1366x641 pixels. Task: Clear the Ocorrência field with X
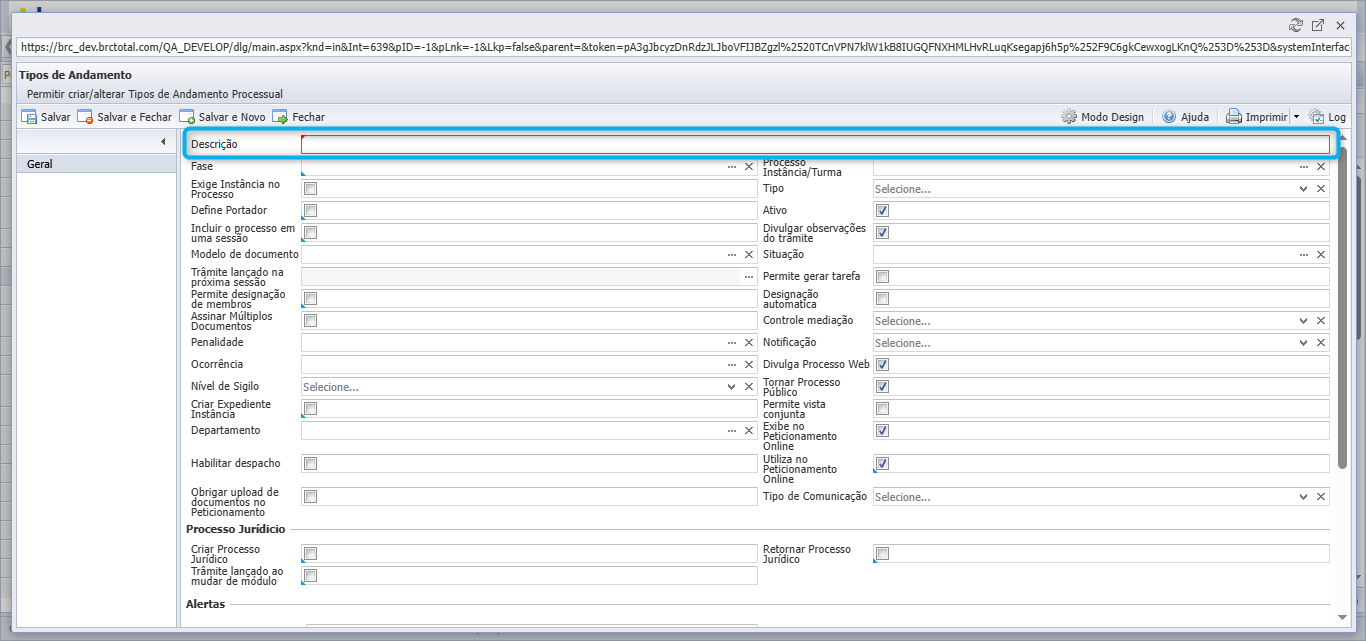coord(748,365)
